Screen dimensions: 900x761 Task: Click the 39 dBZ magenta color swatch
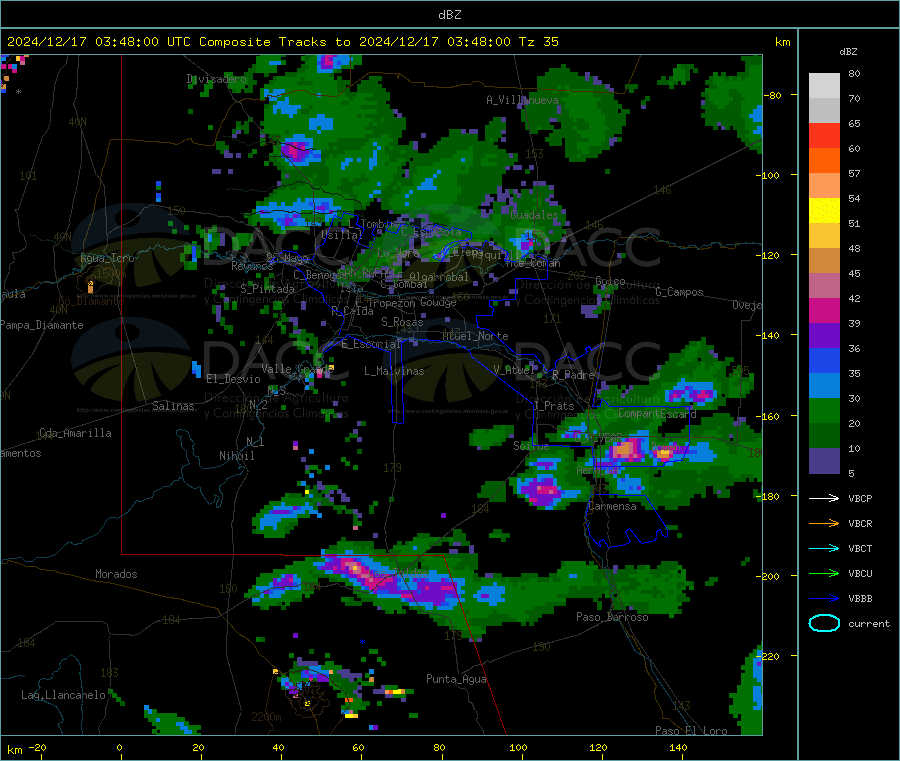[824, 310]
